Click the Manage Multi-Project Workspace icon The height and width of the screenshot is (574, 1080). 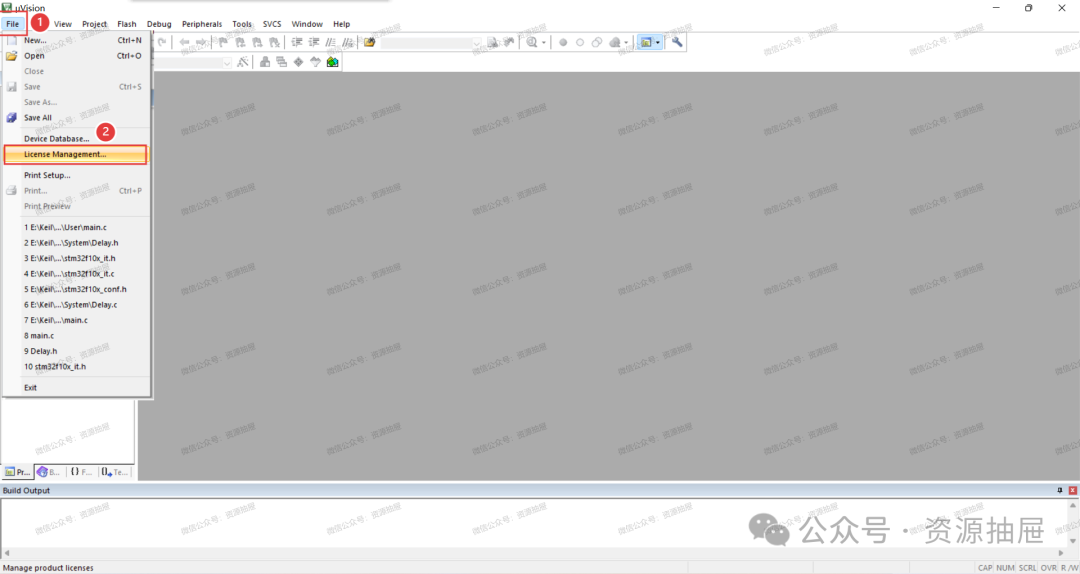coord(282,62)
